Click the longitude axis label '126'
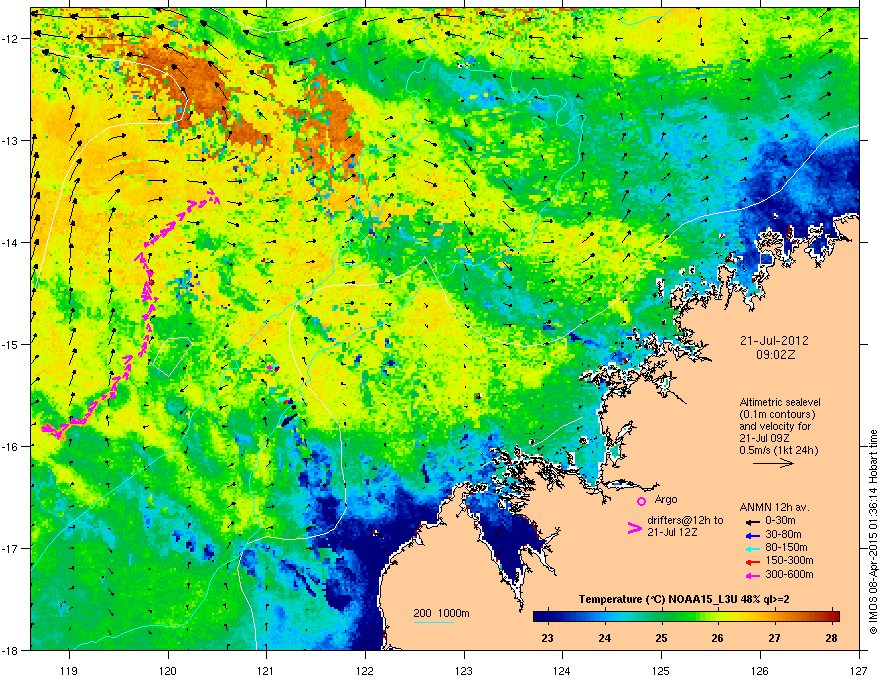The width and height of the screenshot is (880, 680). 760,670
